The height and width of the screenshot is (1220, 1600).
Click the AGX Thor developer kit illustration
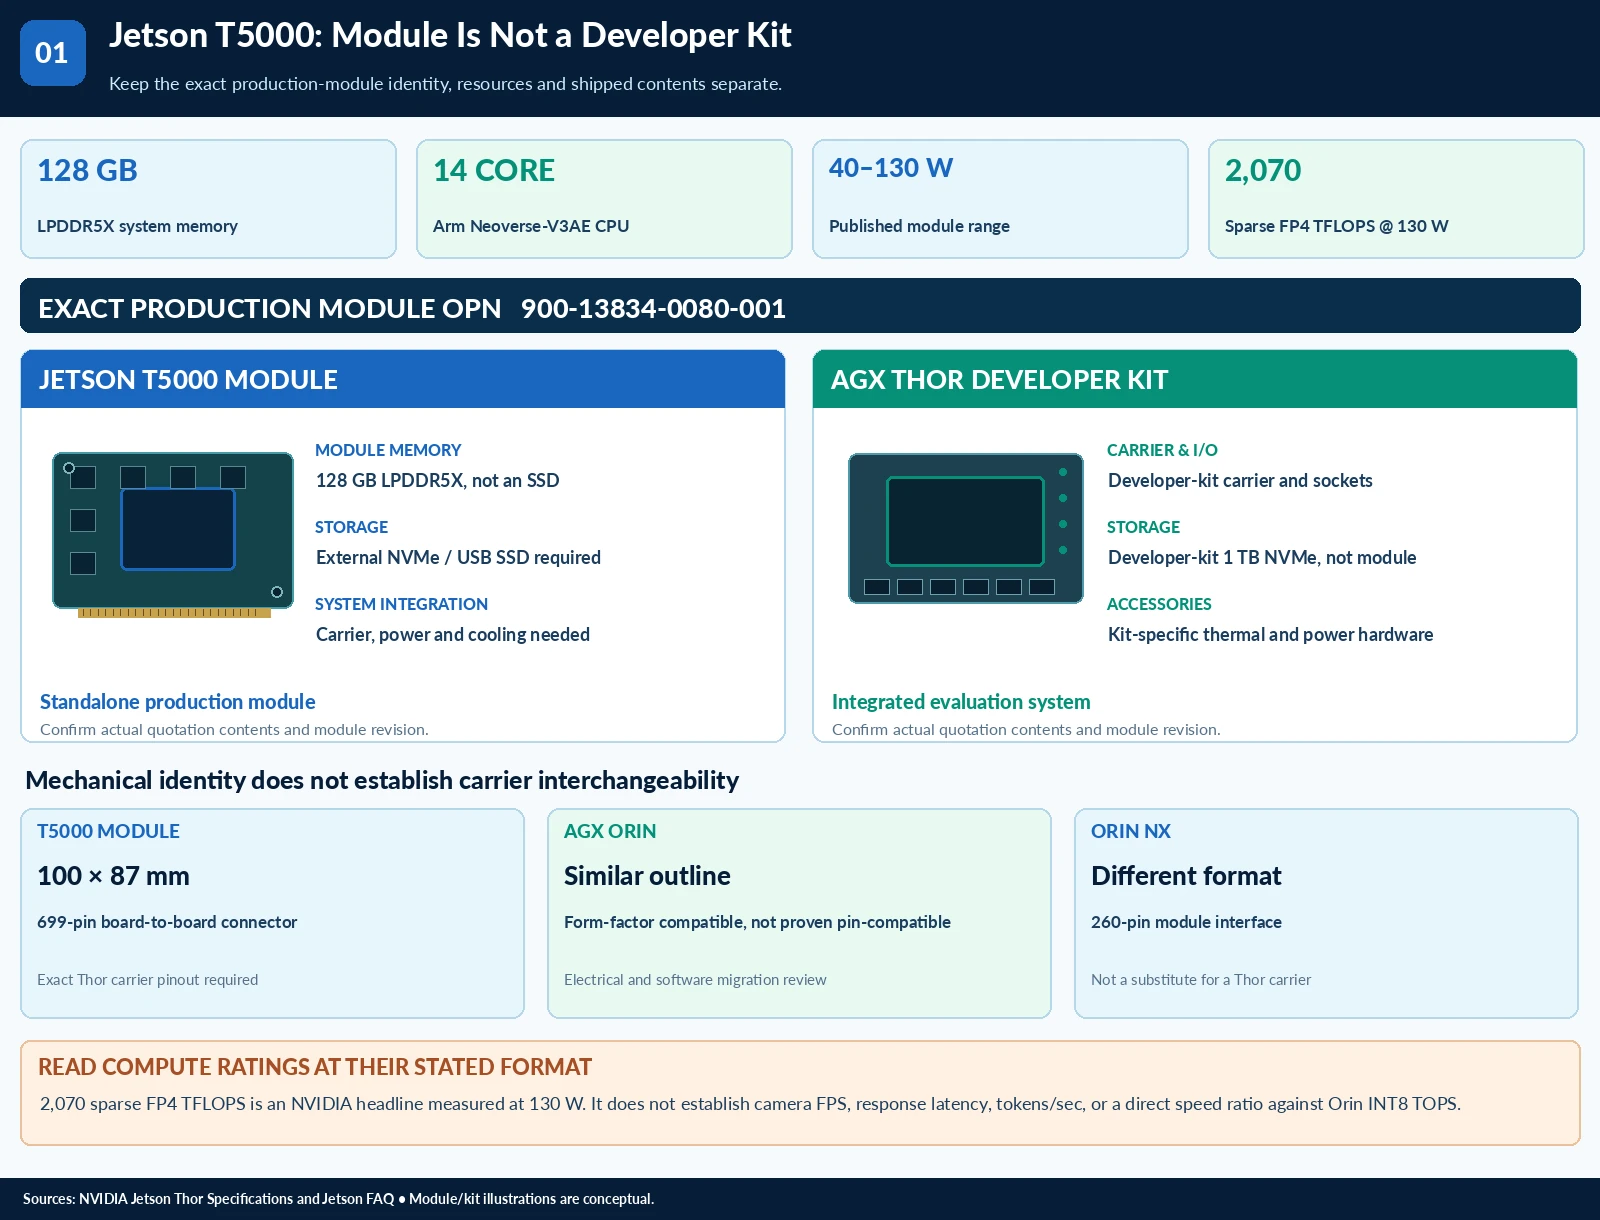coord(966,528)
